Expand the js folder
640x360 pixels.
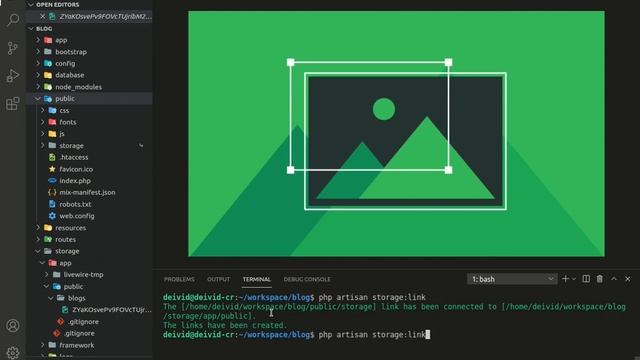[89, 134]
